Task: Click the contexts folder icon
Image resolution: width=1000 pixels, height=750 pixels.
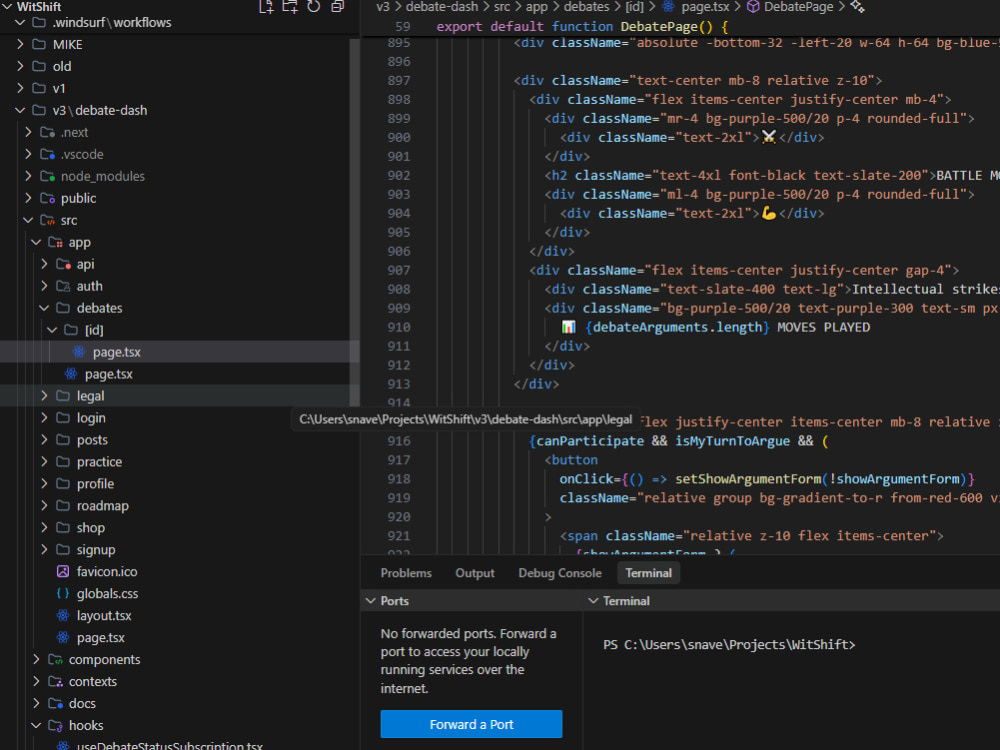Action: coord(55,681)
